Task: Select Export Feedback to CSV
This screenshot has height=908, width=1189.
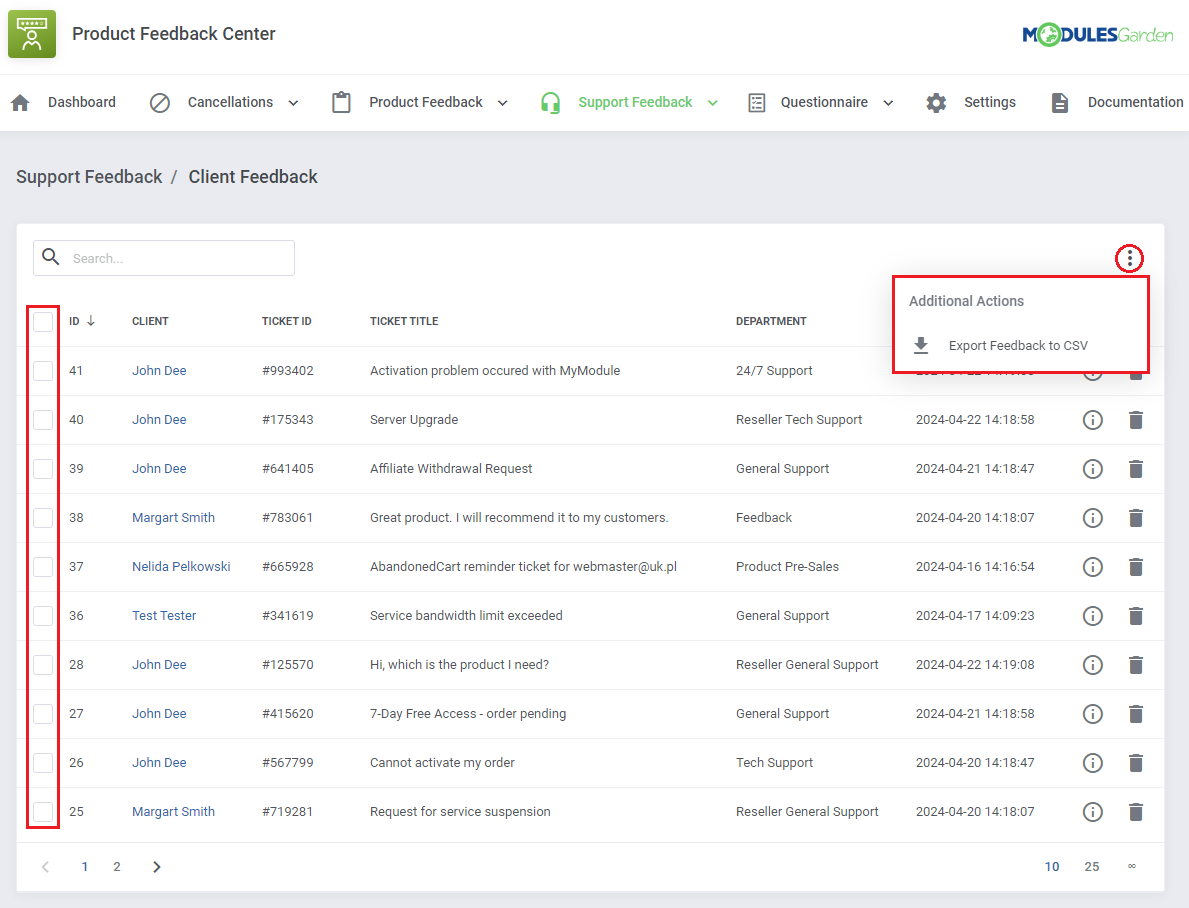Action: [x=1018, y=346]
